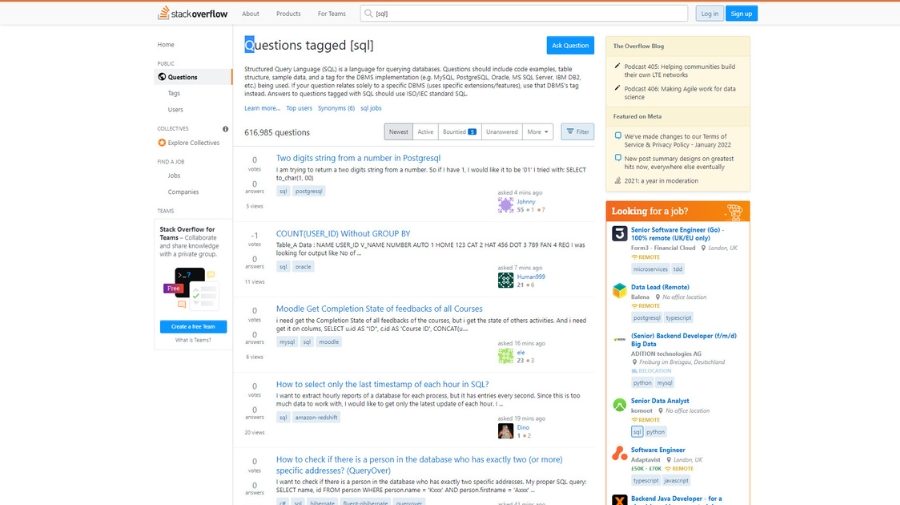Click the amazon-redshift tag

pos(316,417)
